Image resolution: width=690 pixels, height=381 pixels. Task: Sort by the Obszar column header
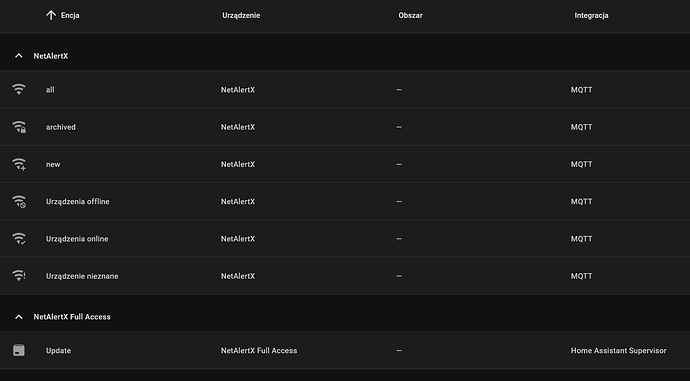(x=410, y=15)
